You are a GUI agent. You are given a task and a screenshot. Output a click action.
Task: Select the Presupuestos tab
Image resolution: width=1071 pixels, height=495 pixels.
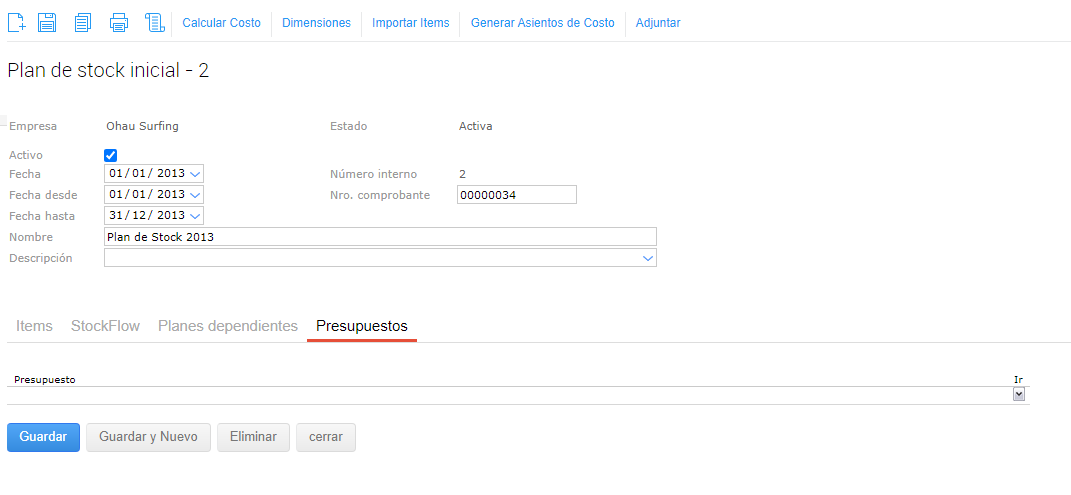coord(362,326)
